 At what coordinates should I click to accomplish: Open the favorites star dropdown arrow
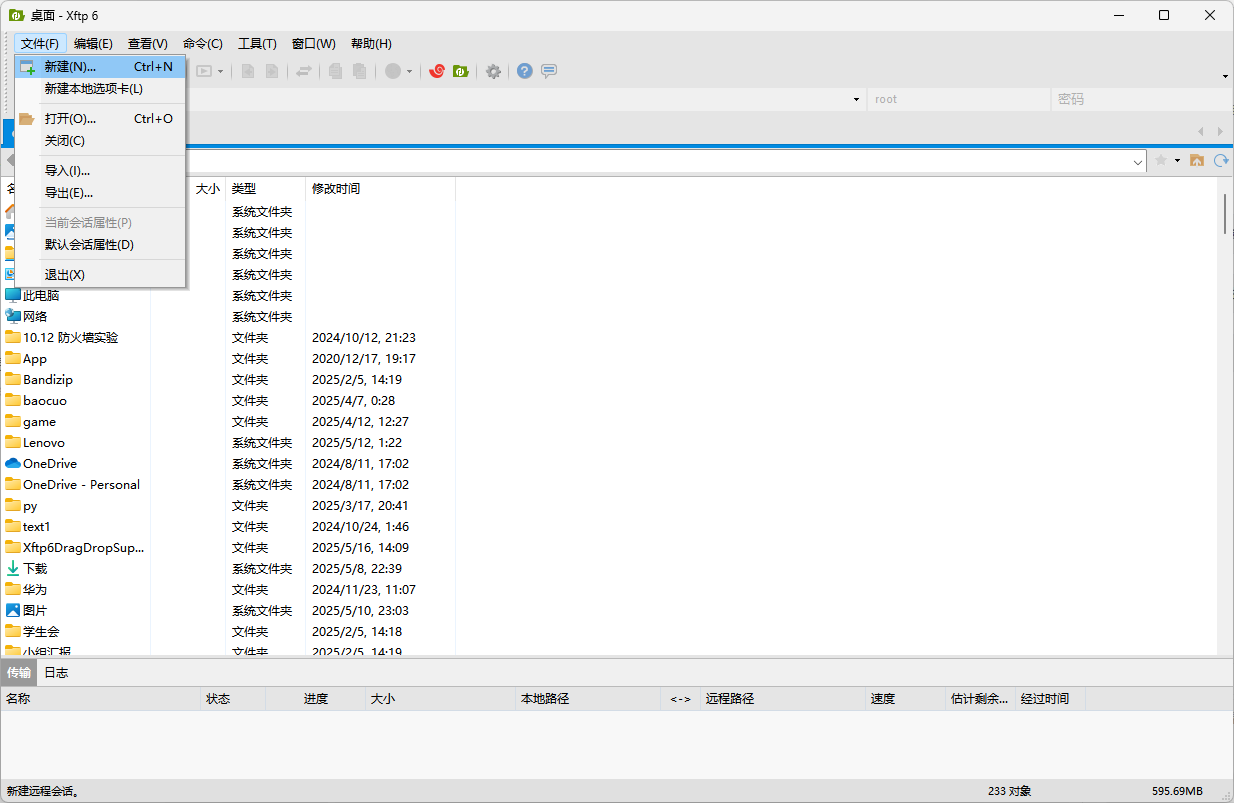click(1177, 160)
